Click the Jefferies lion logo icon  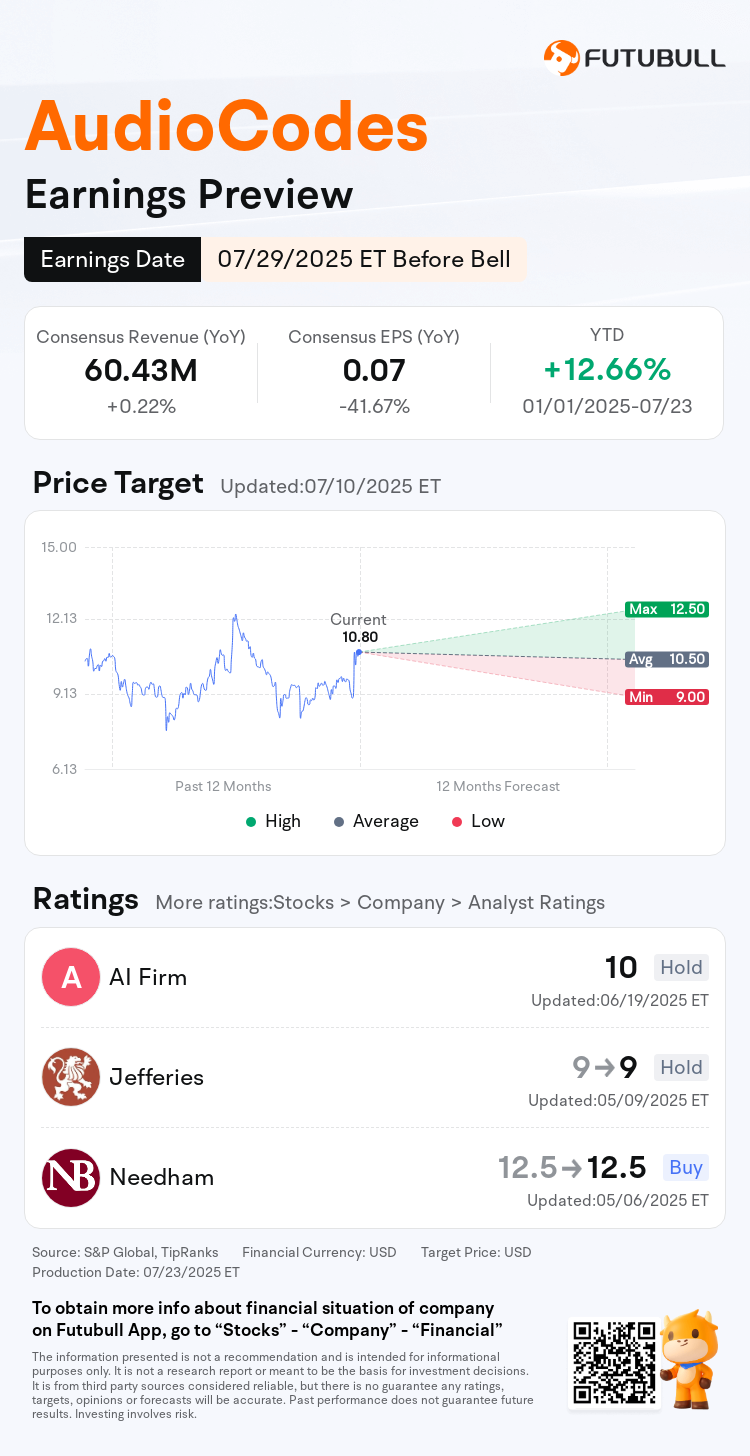[71, 1077]
